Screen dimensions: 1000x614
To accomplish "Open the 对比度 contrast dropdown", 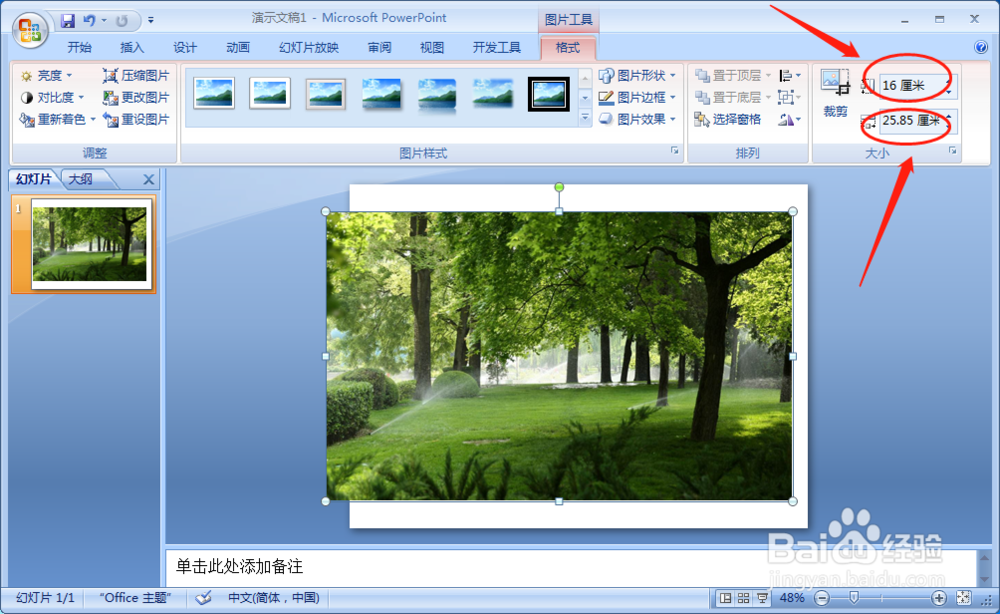I will (x=52, y=98).
